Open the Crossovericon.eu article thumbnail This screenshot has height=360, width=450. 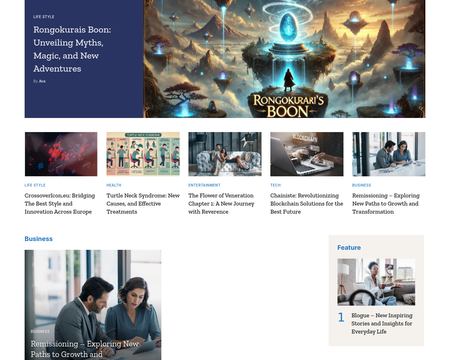61,154
